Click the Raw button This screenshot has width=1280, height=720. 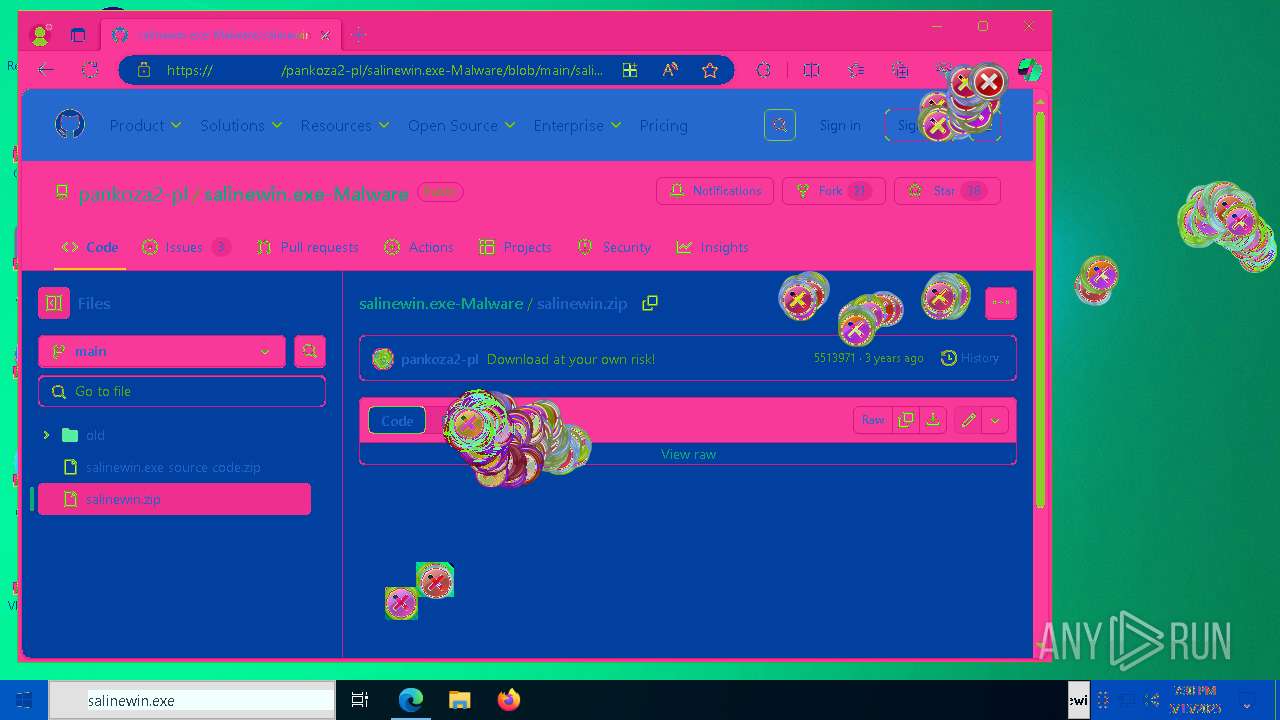click(x=873, y=420)
